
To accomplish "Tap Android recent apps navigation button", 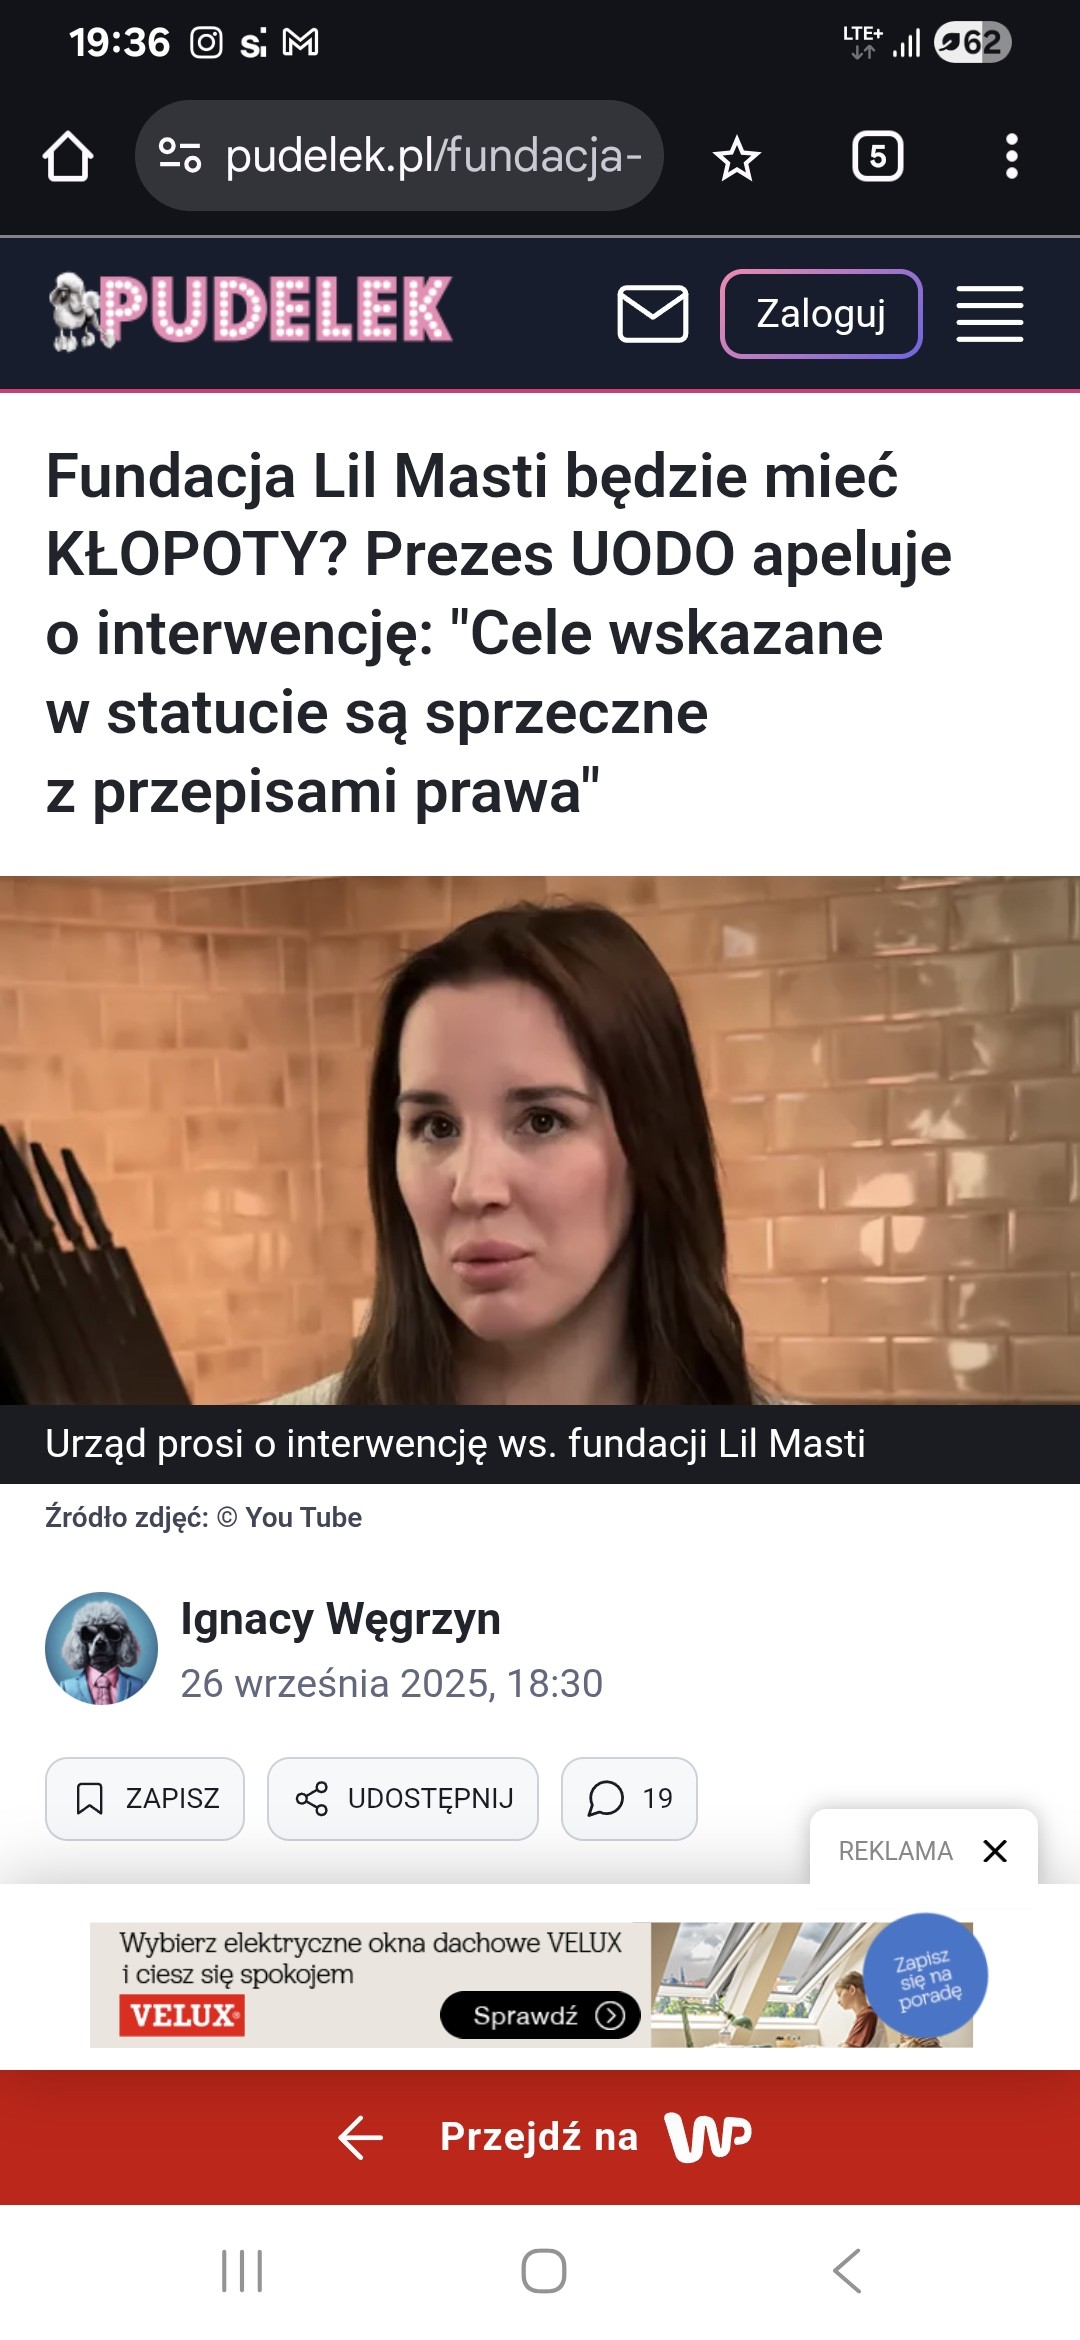I will pos(242,2271).
